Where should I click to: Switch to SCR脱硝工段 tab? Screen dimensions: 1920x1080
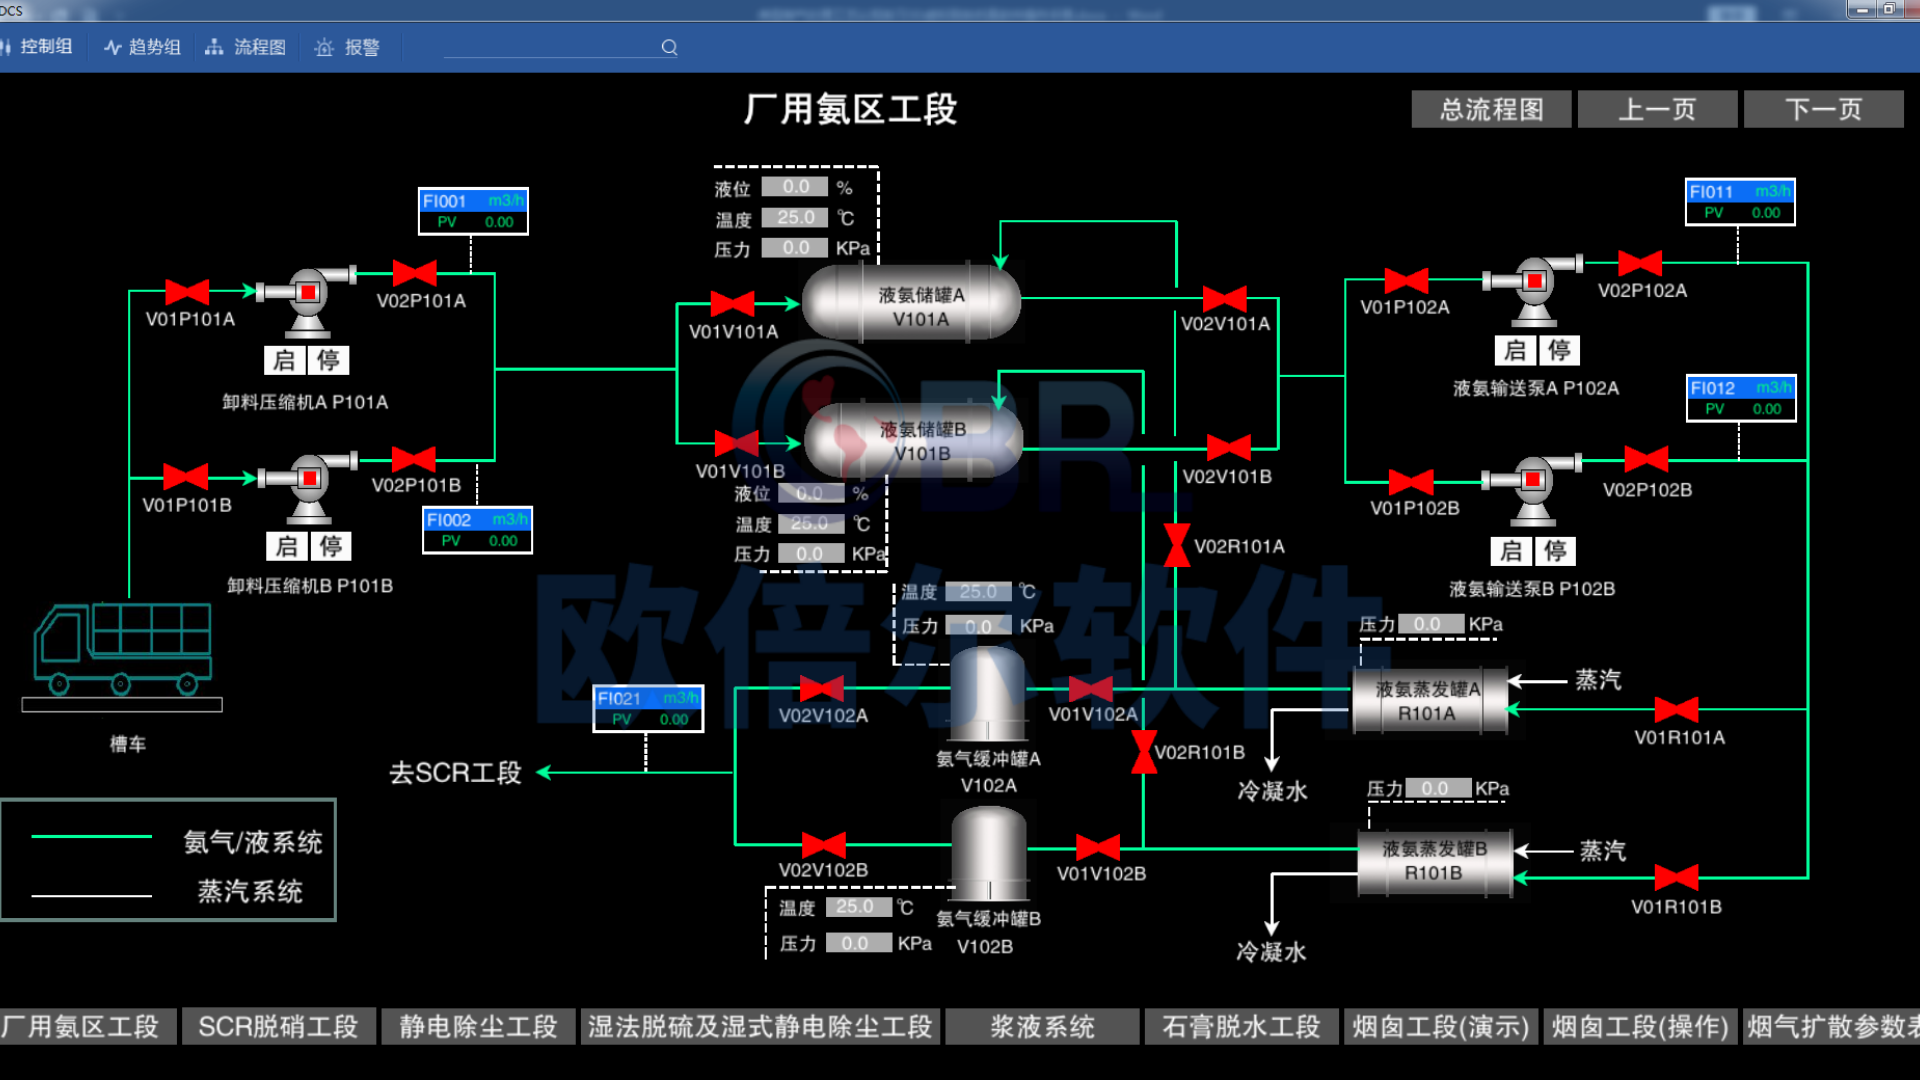coord(278,1027)
